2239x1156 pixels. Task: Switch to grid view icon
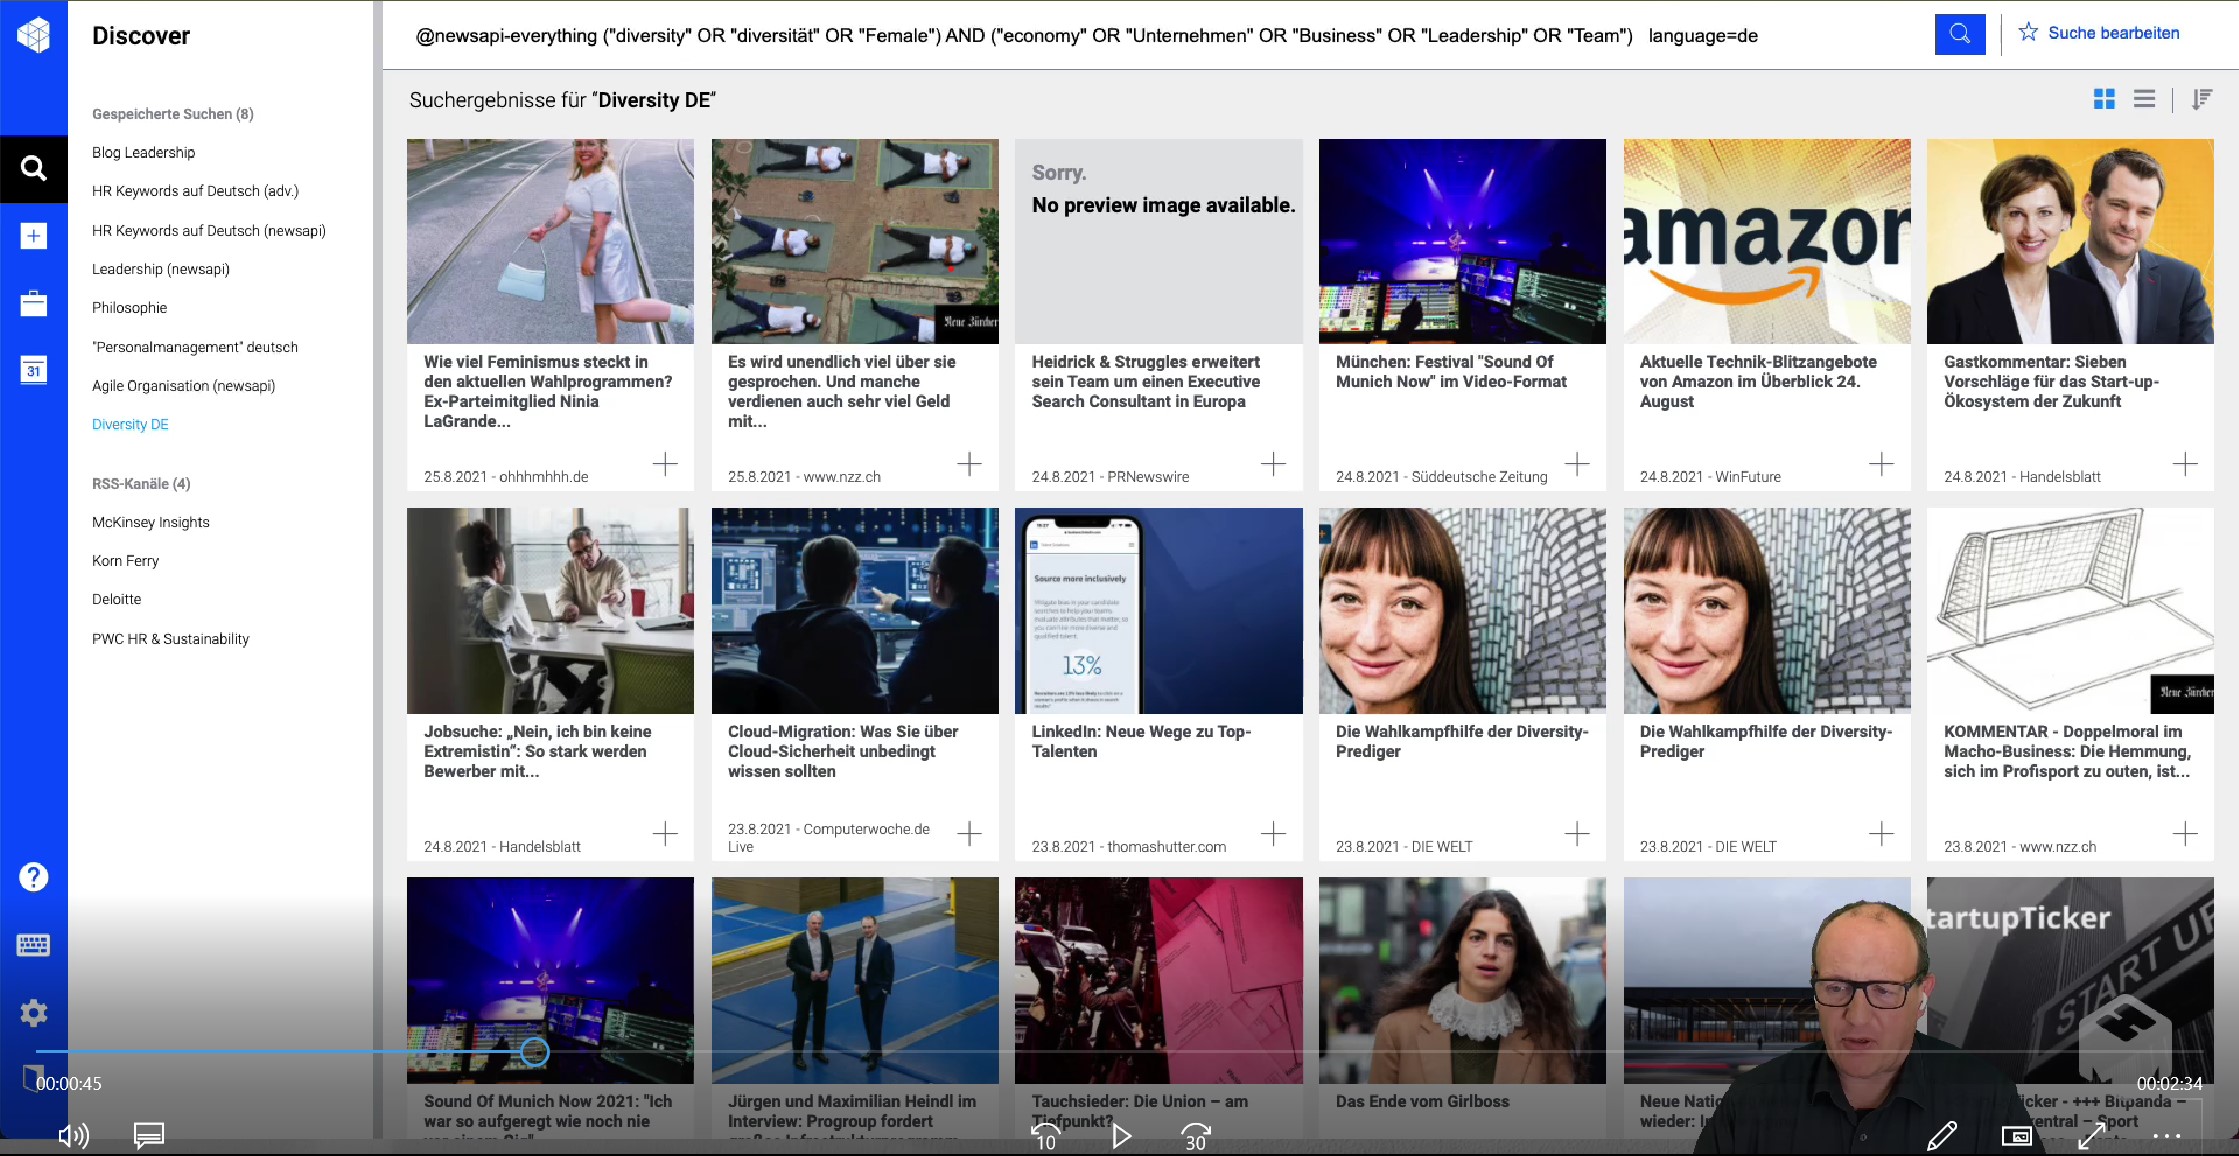click(x=2104, y=99)
